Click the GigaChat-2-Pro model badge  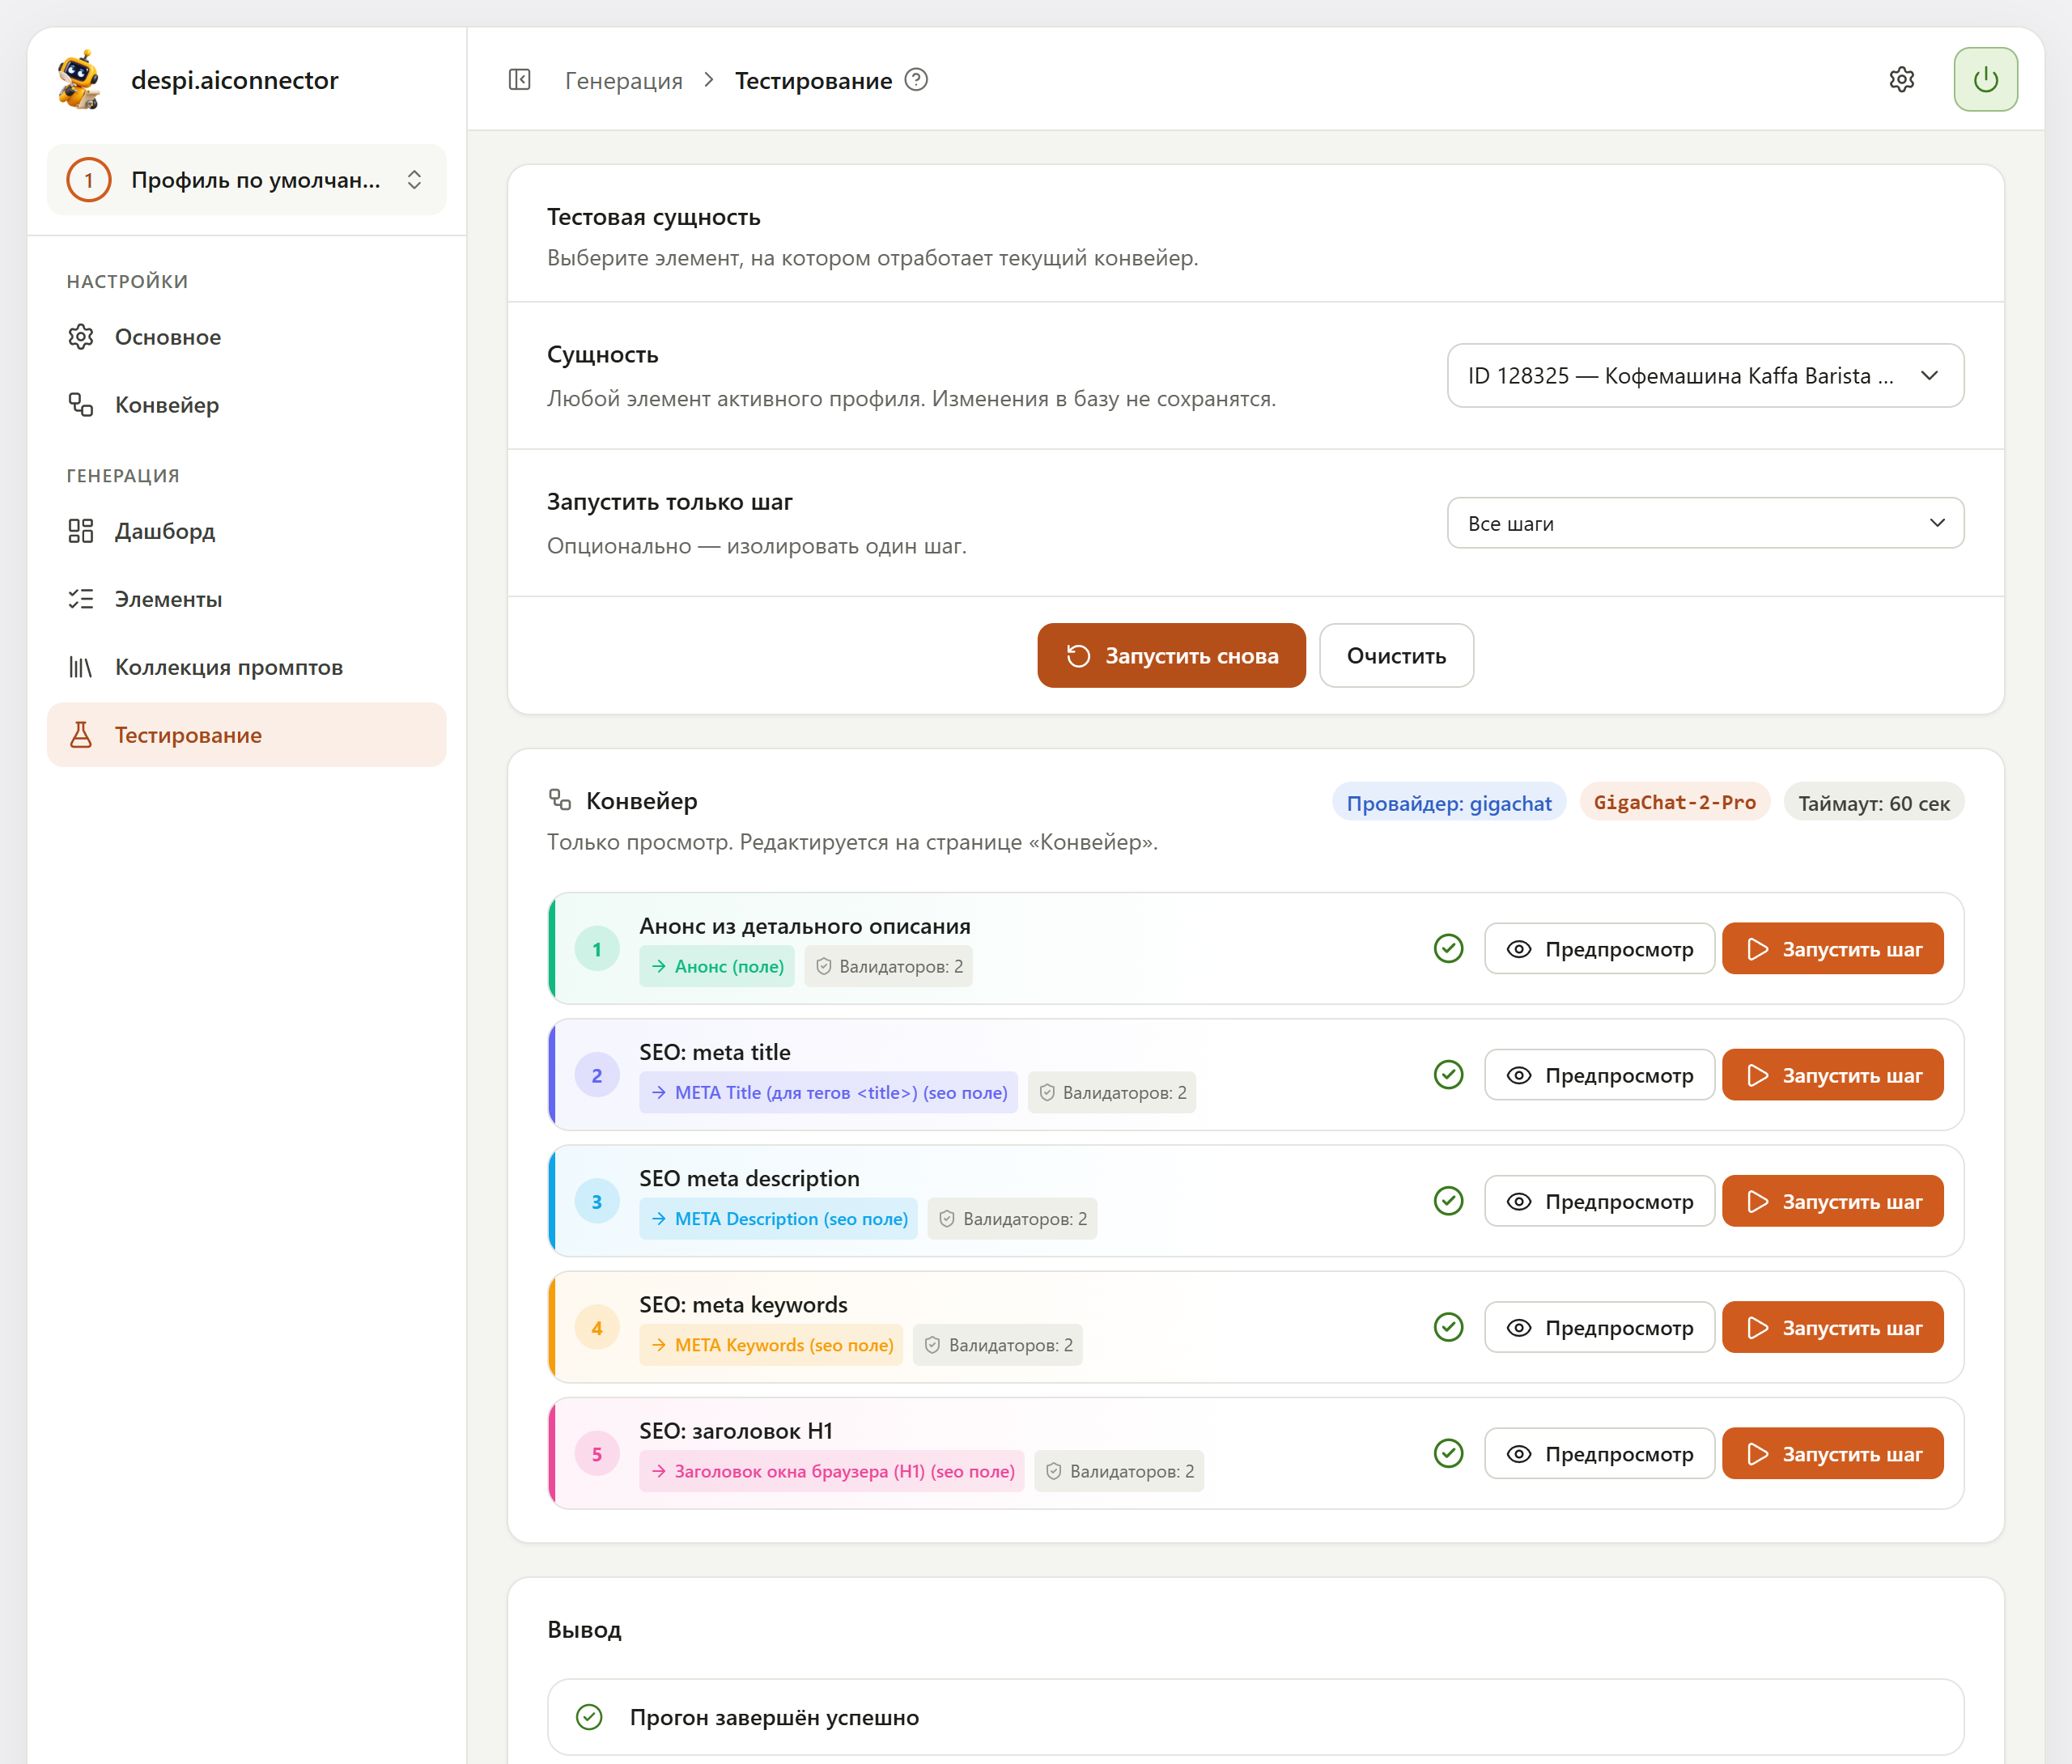[x=1674, y=803]
